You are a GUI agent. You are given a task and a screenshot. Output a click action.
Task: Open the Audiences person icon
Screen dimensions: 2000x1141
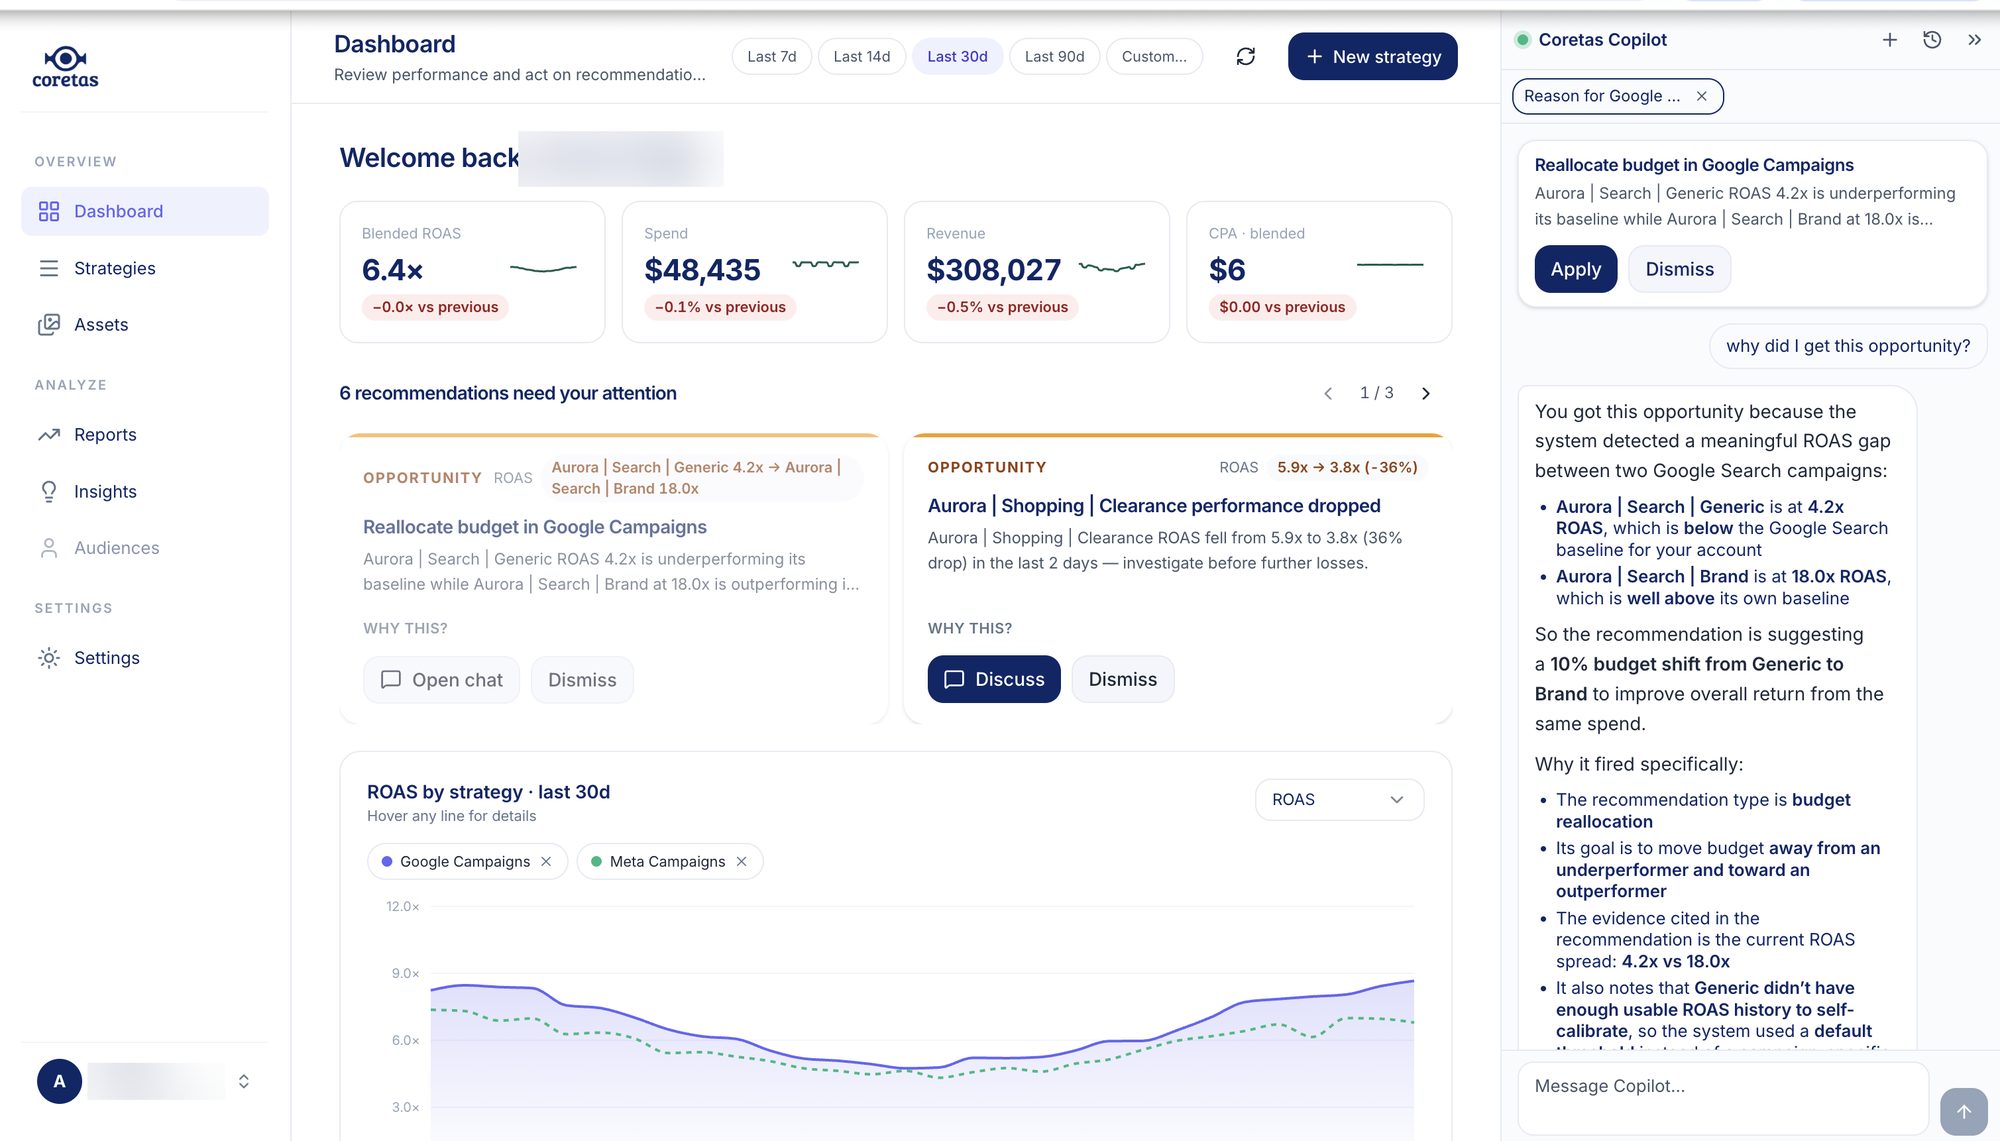(49, 548)
